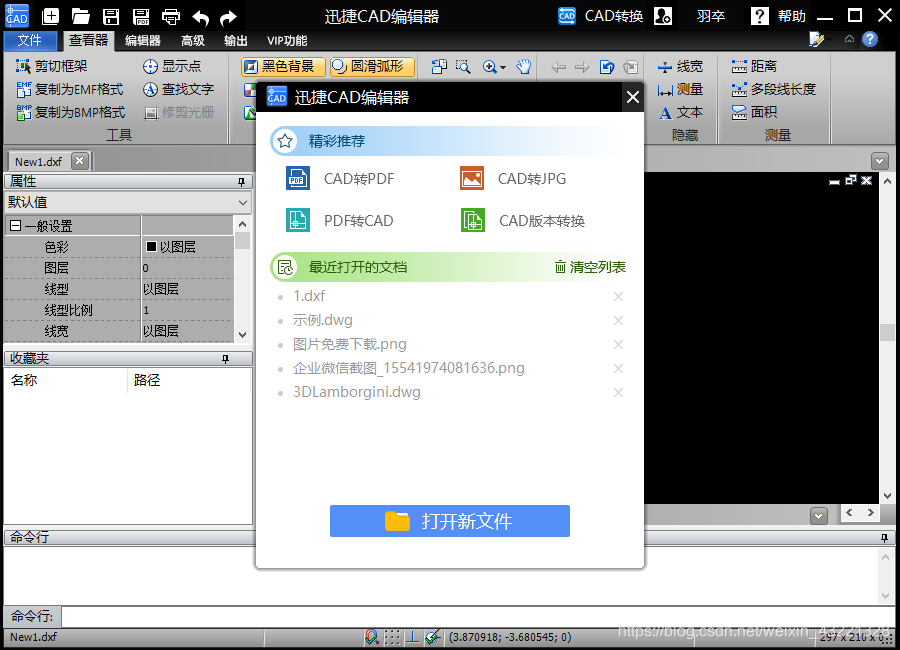Open the document tabs dropdown arrow
Screen dimensions: 900x650
pos(879,160)
